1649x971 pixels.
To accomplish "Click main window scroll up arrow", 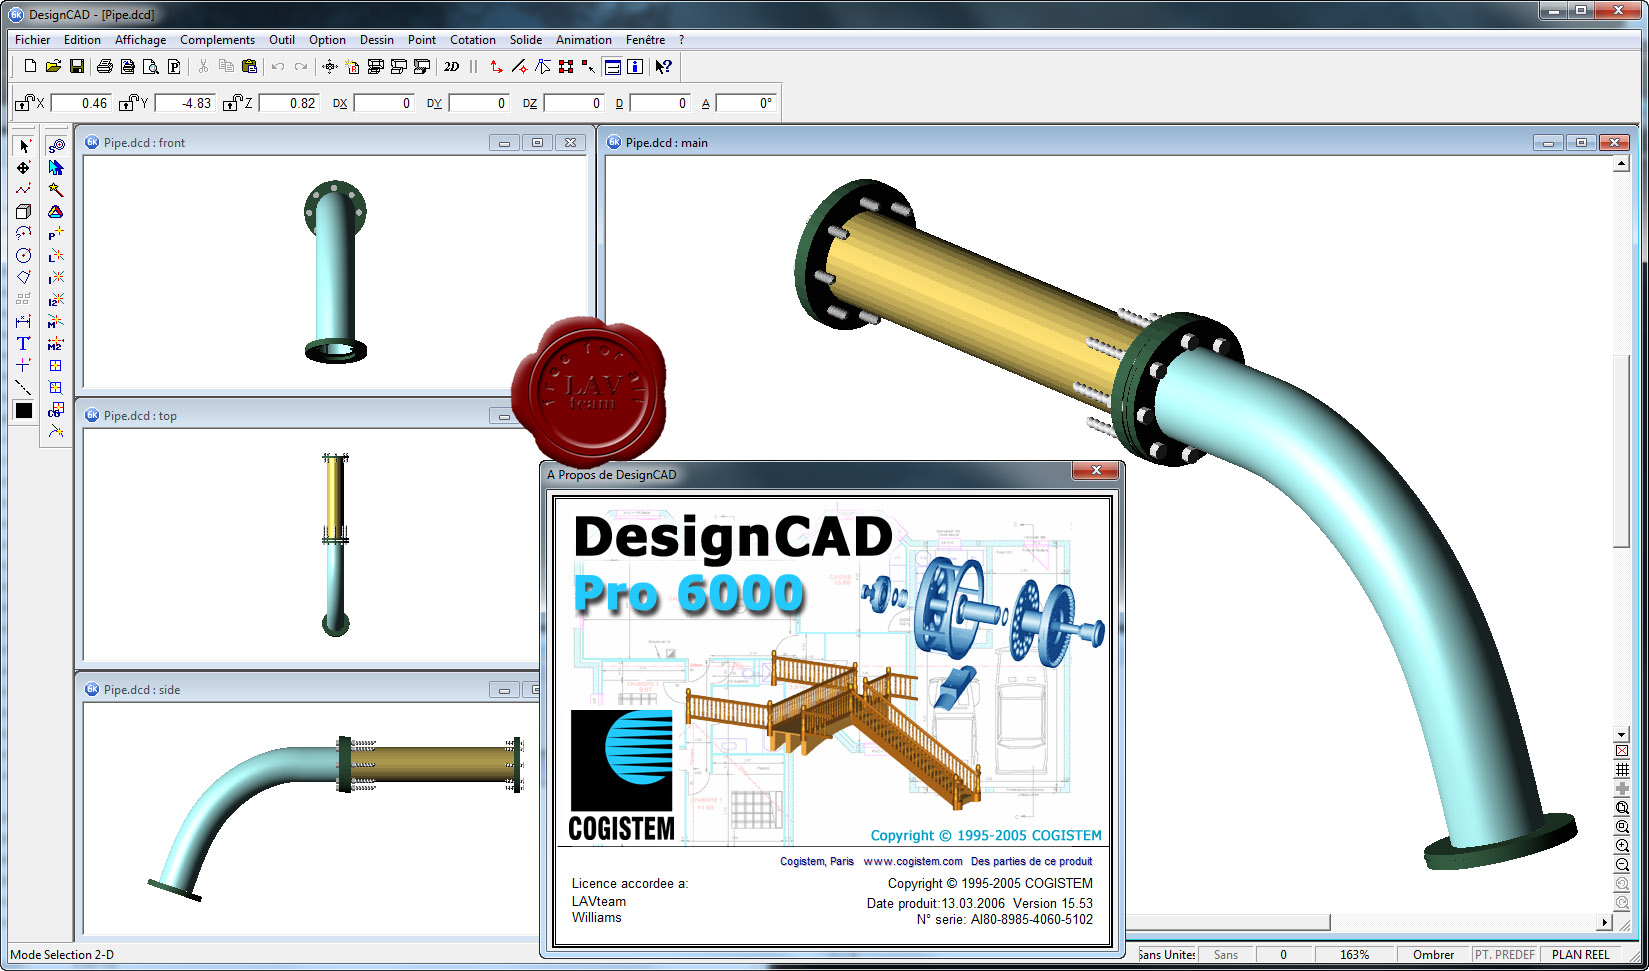I will pos(1622,164).
